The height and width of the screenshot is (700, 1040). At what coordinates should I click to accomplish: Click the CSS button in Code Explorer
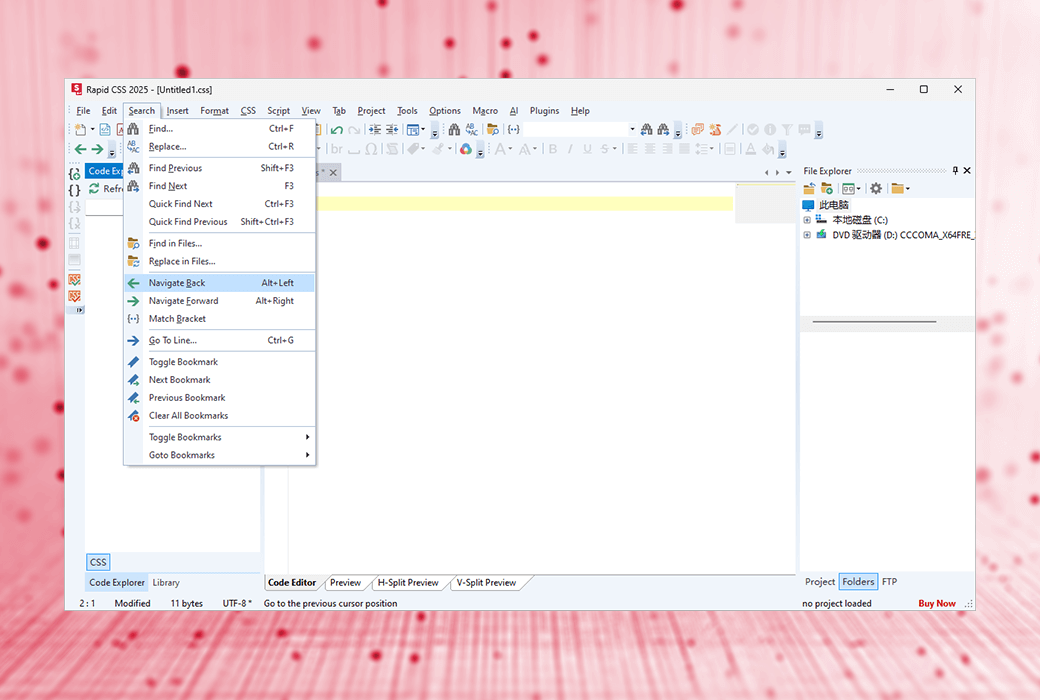point(98,562)
